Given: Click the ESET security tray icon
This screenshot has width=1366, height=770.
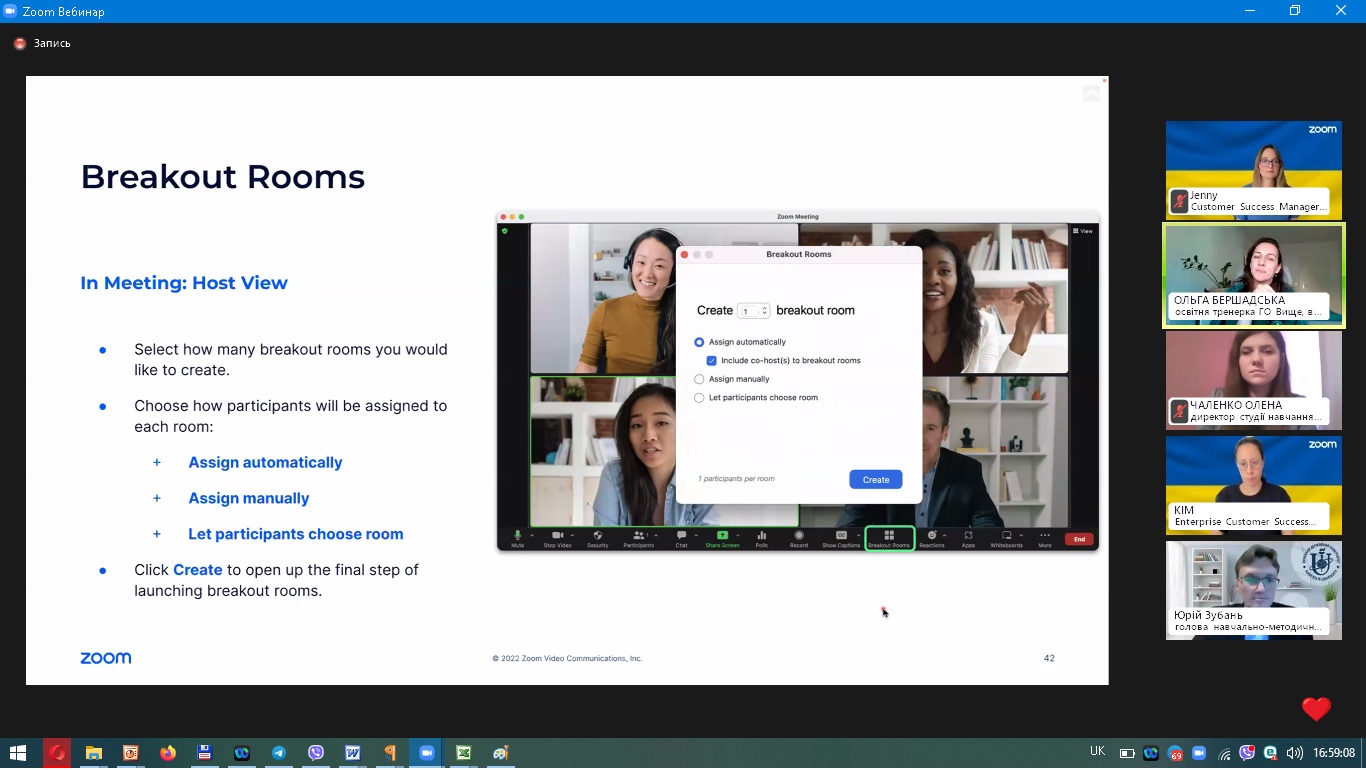Looking at the screenshot, I should click(x=1270, y=753).
